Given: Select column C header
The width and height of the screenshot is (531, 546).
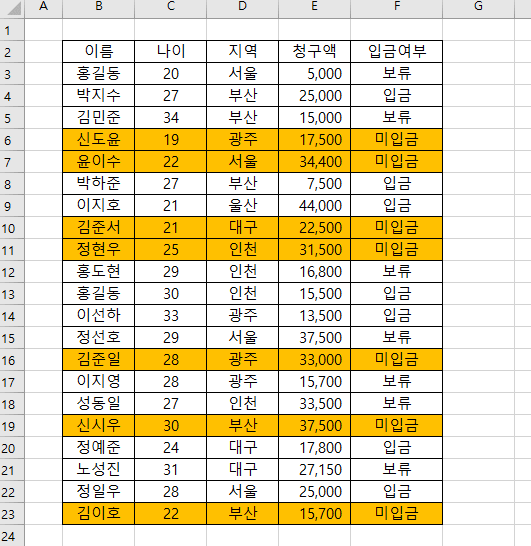Looking at the screenshot, I should 171,9.
